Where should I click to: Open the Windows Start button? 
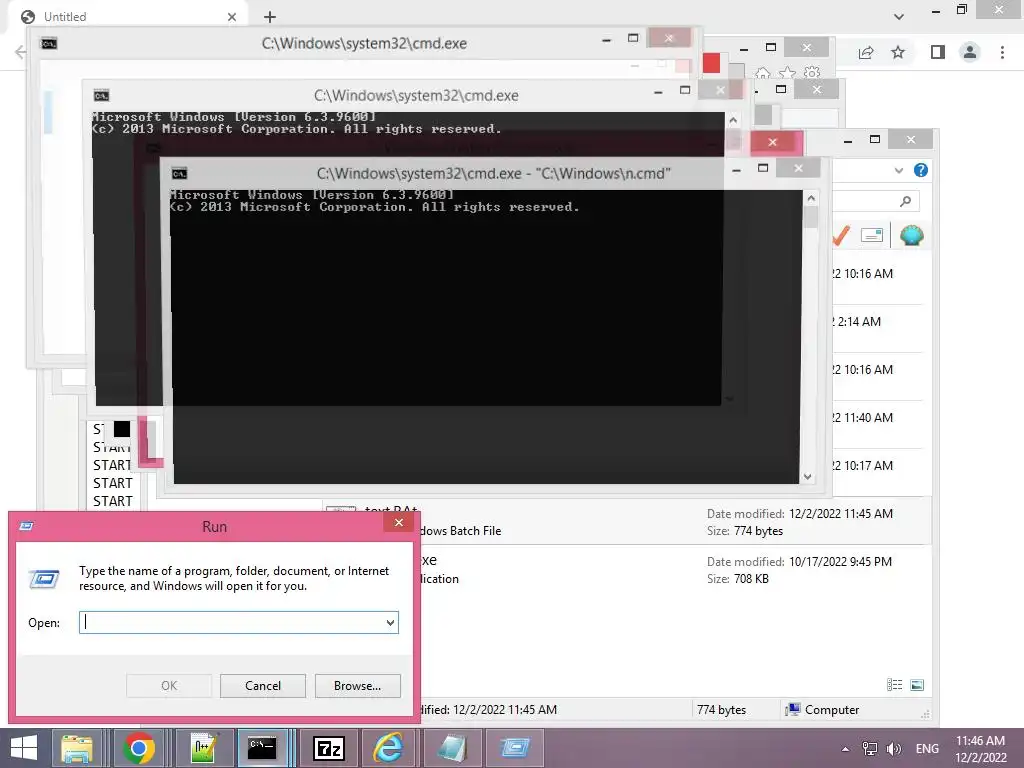coord(24,748)
